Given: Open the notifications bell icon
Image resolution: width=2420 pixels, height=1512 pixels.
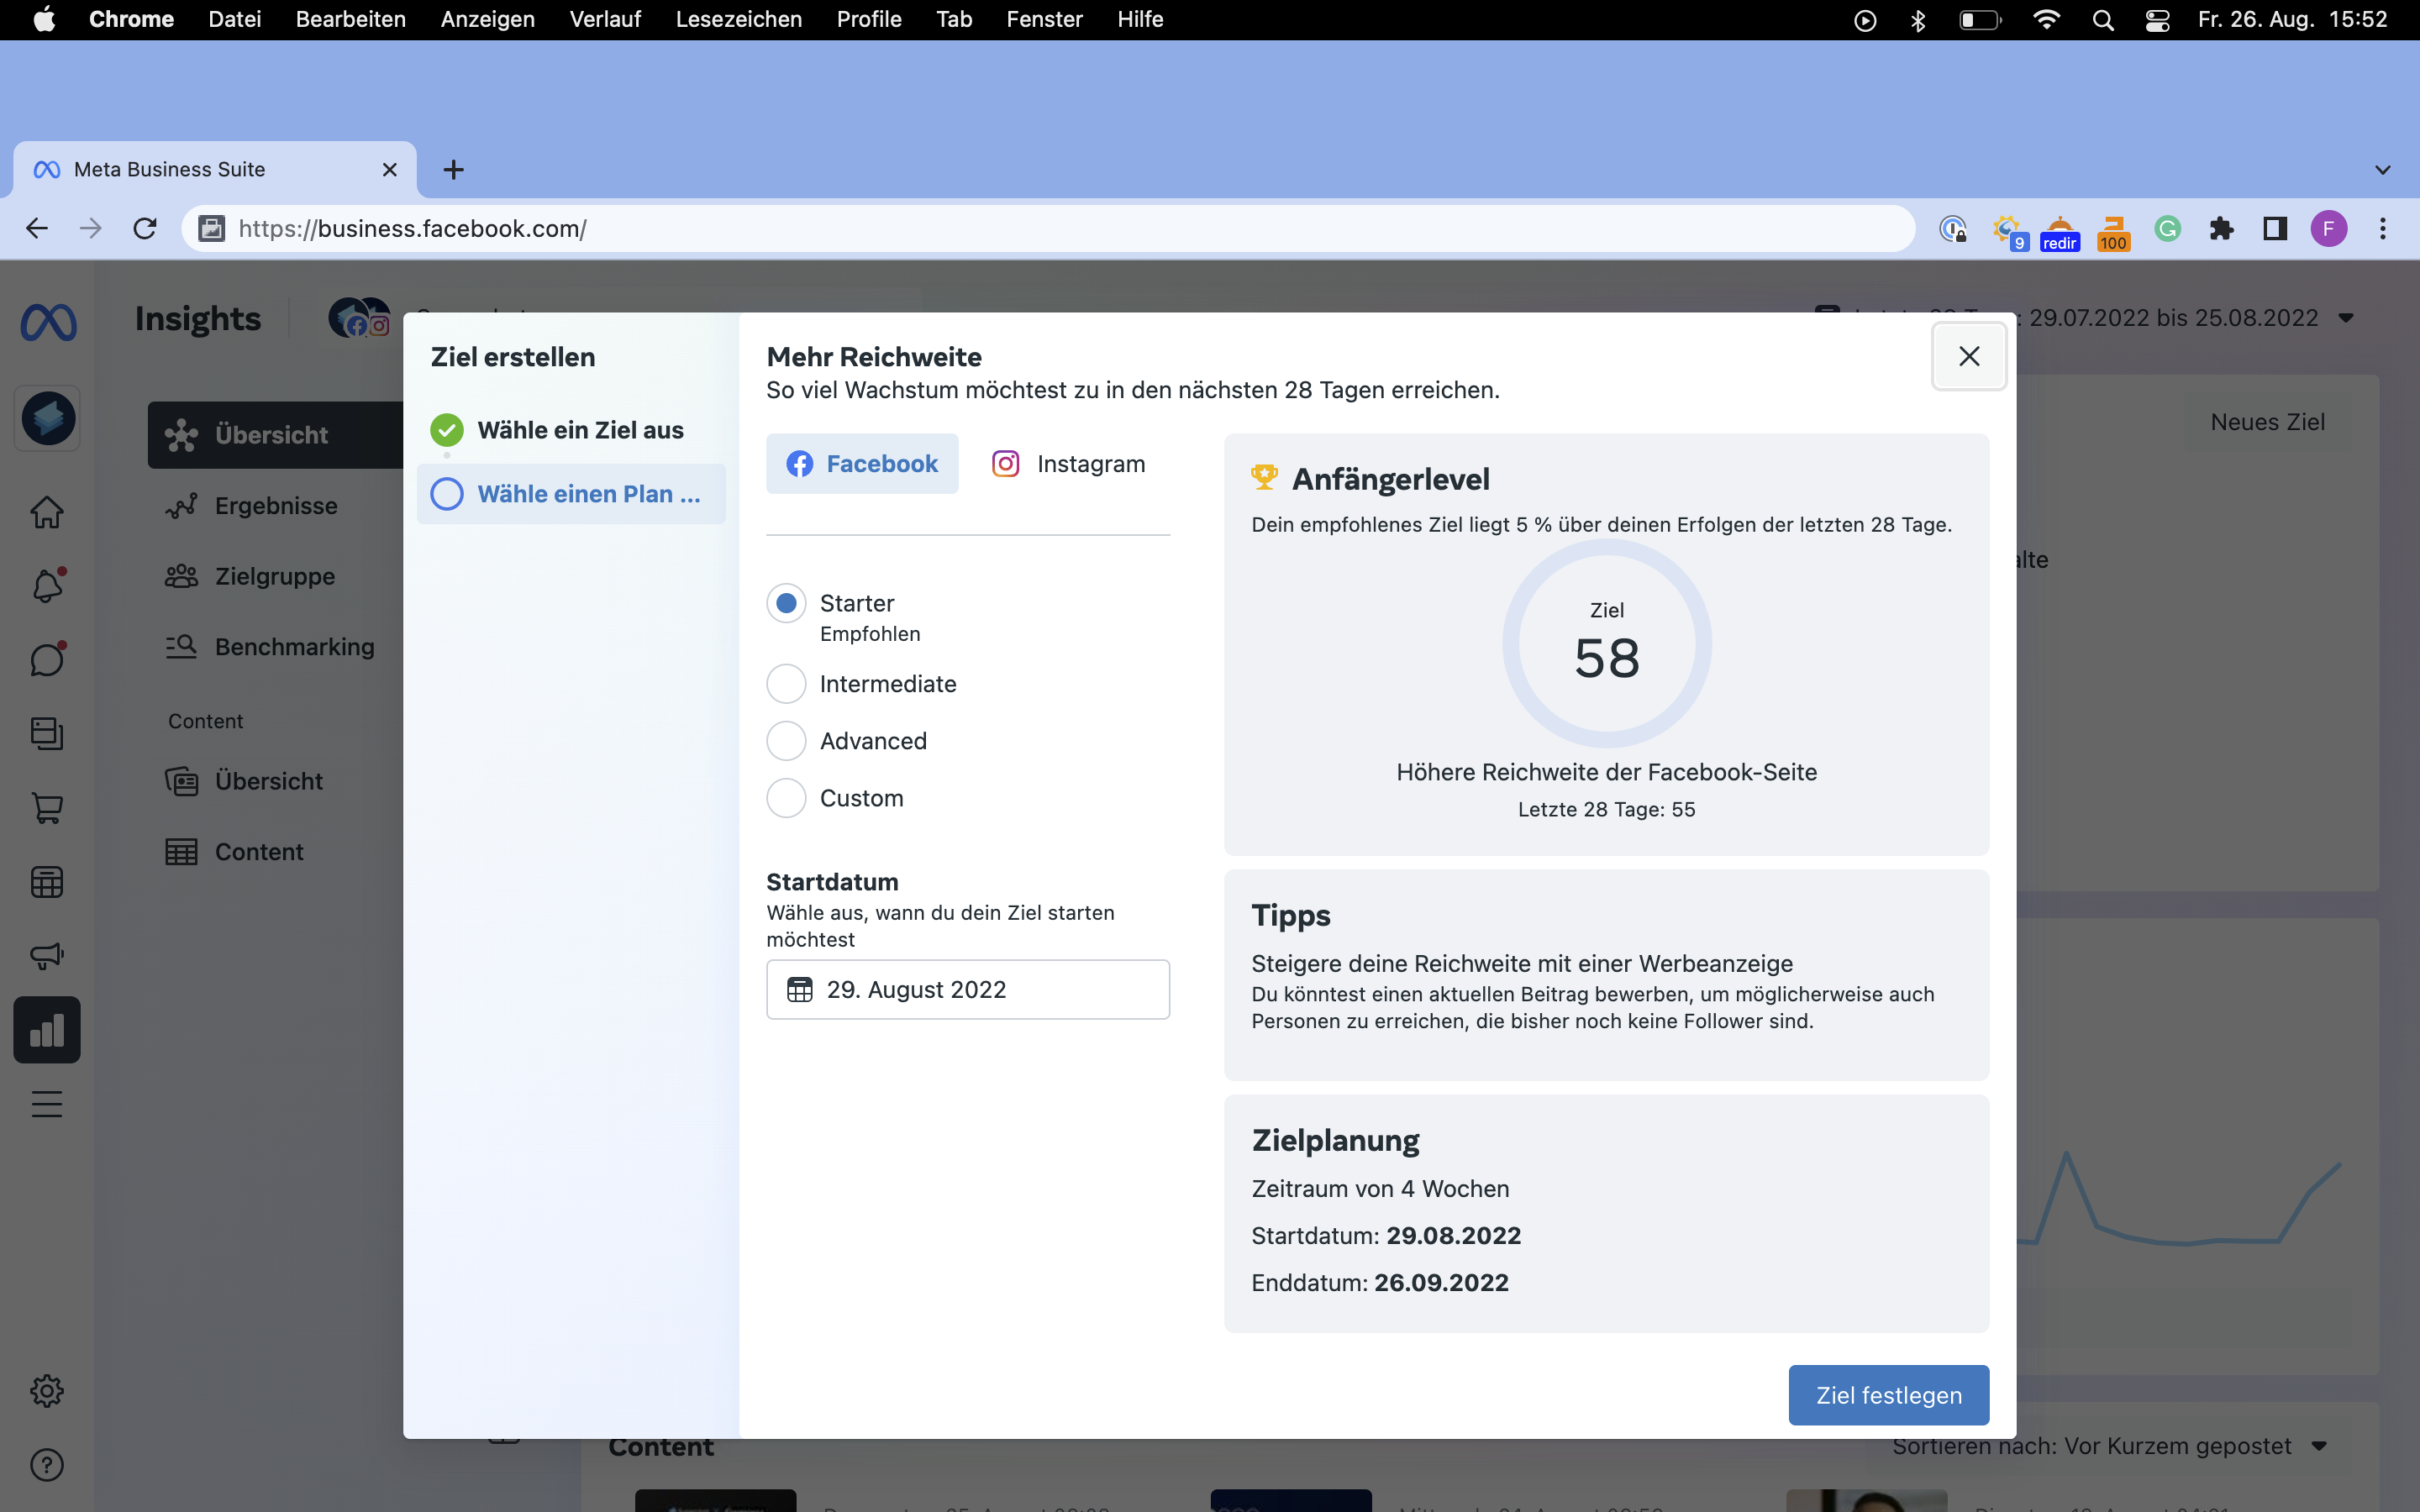Looking at the screenshot, I should click(47, 585).
